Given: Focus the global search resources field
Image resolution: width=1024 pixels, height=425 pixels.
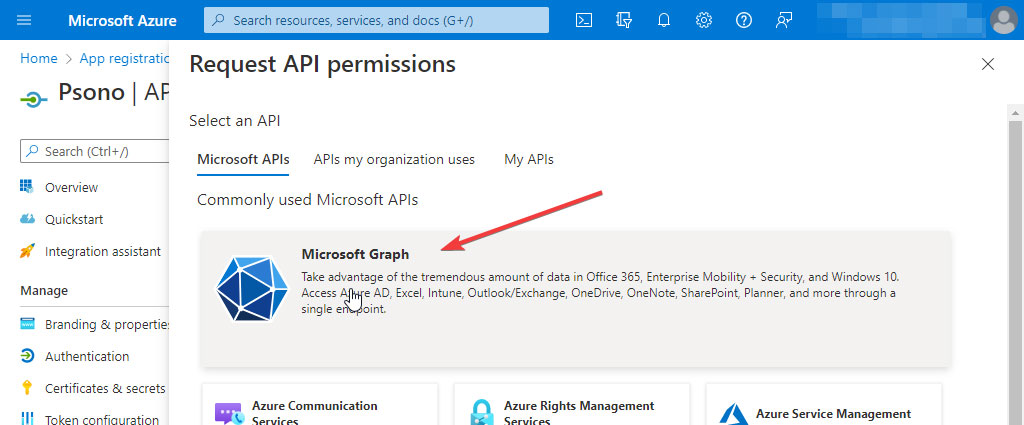Looking at the screenshot, I should [376, 20].
